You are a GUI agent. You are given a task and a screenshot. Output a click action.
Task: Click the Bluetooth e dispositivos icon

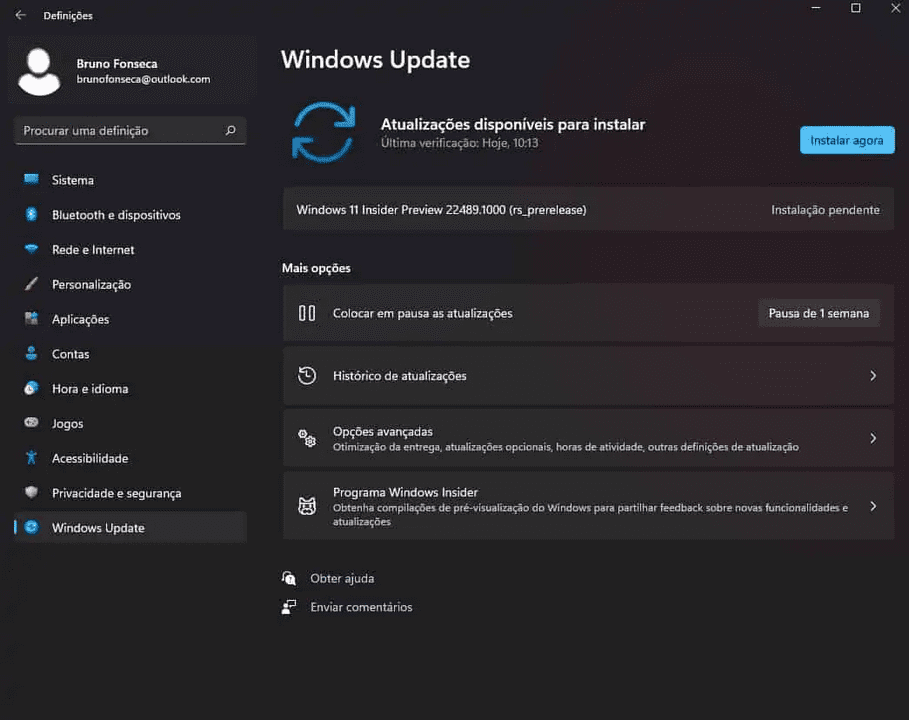32,215
